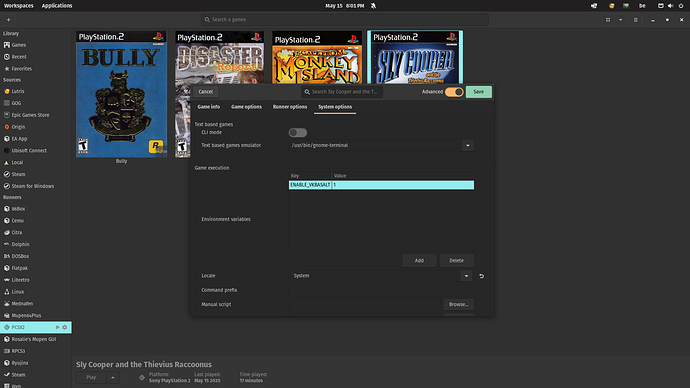690x388 pixels.
Task: Cancel the configuration dialog
Action: (x=206, y=92)
